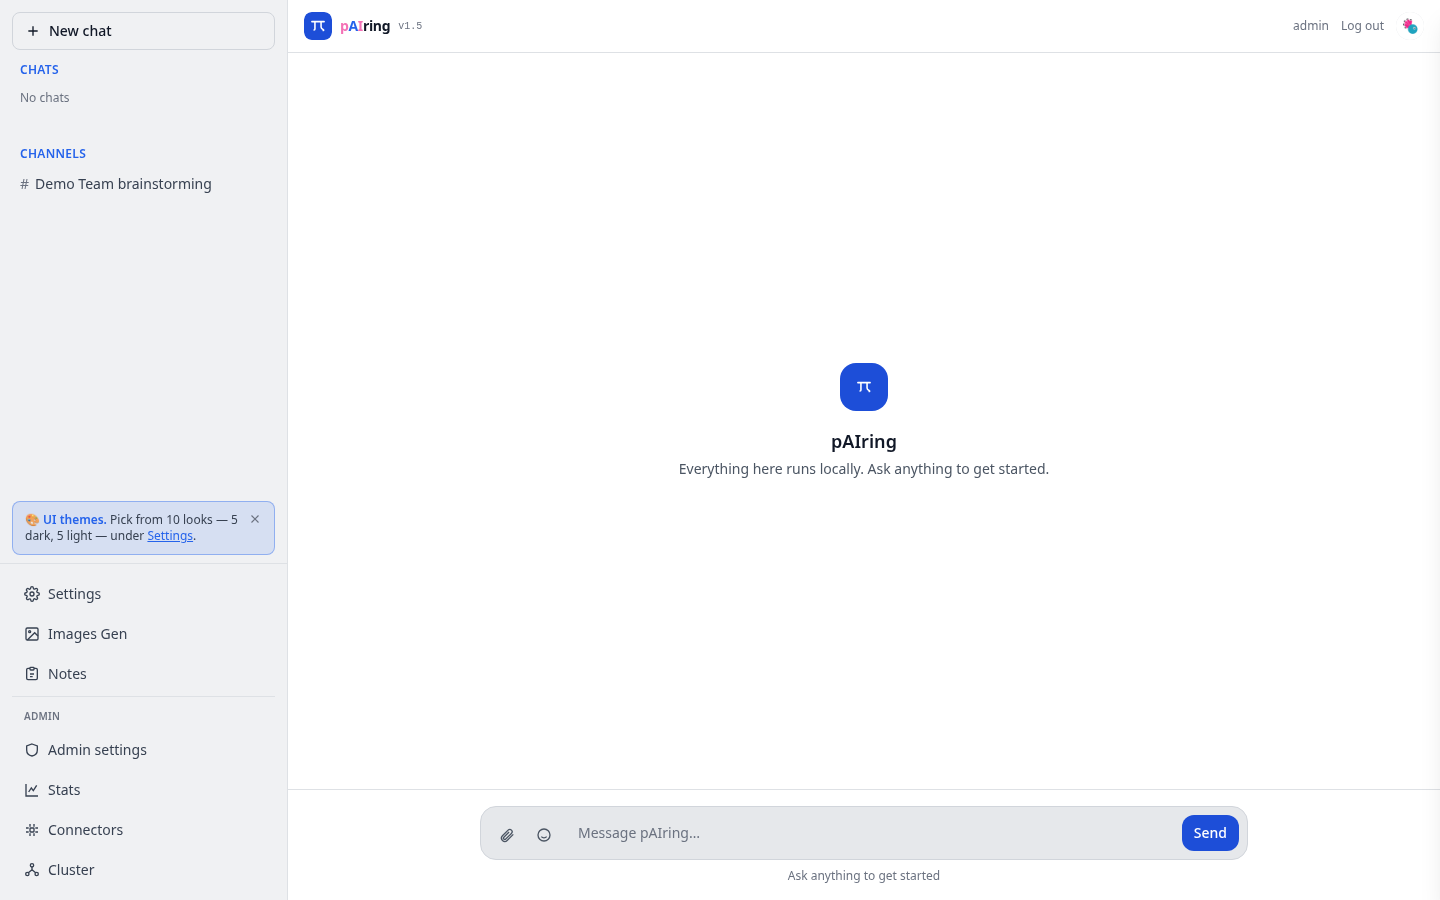Click the CHATS section heading
1440x900 pixels.
(39, 70)
